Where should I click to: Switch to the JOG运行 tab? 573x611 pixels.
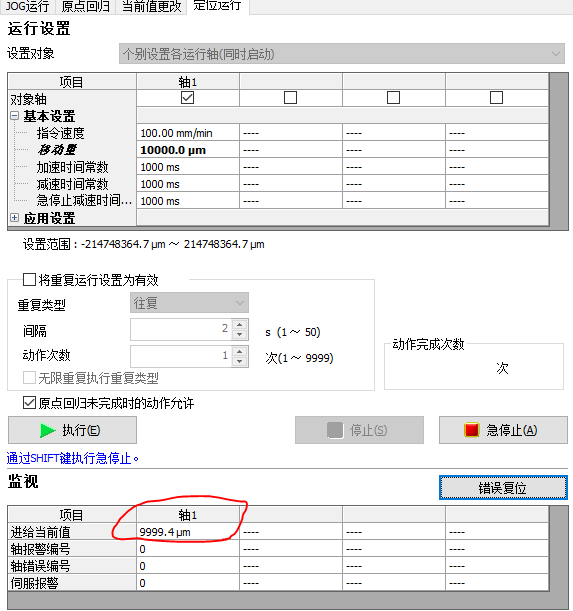pyautogui.click(x=28, y=6)
